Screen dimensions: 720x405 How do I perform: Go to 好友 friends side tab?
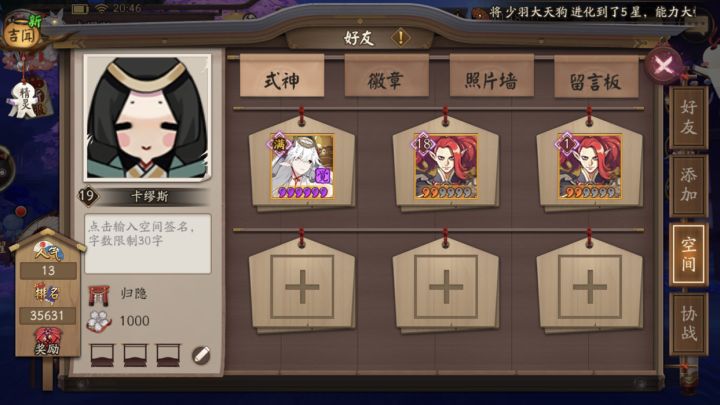pyautogui.click(x=688, y=118)
